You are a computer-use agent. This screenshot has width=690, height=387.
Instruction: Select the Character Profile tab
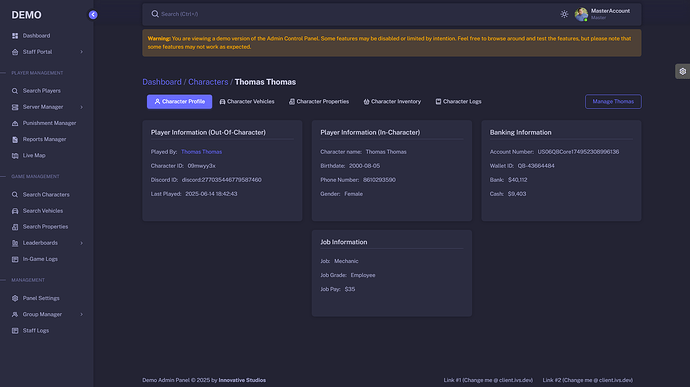coord(180,102)
